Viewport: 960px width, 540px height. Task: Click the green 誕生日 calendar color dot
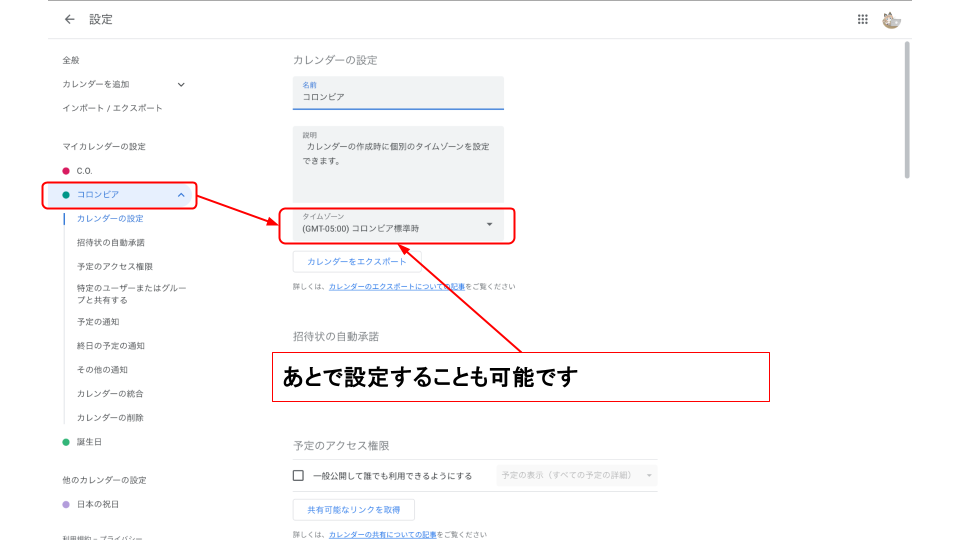tap(66, 442)
